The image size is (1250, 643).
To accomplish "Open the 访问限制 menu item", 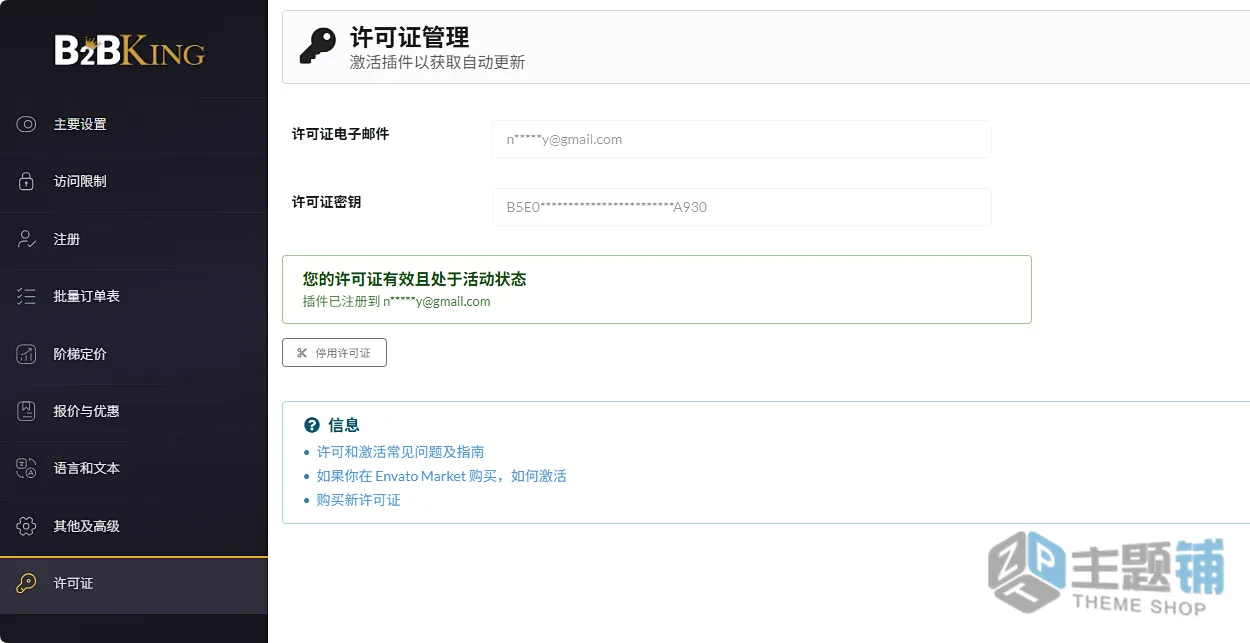I will (134, 181).
